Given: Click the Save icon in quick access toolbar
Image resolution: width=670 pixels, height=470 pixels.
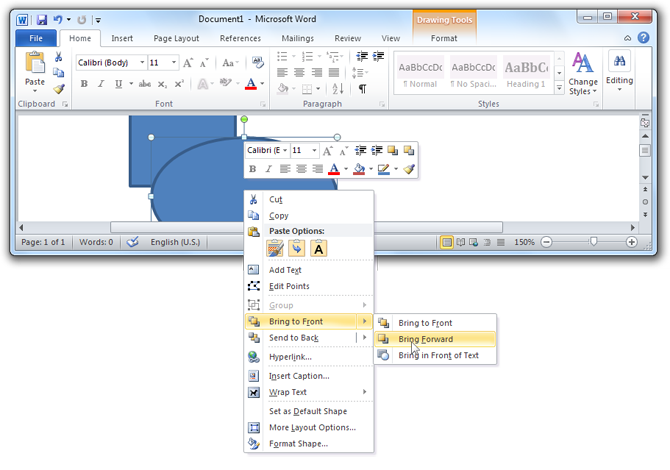Looking at the screenshot, I should point(41,20).
